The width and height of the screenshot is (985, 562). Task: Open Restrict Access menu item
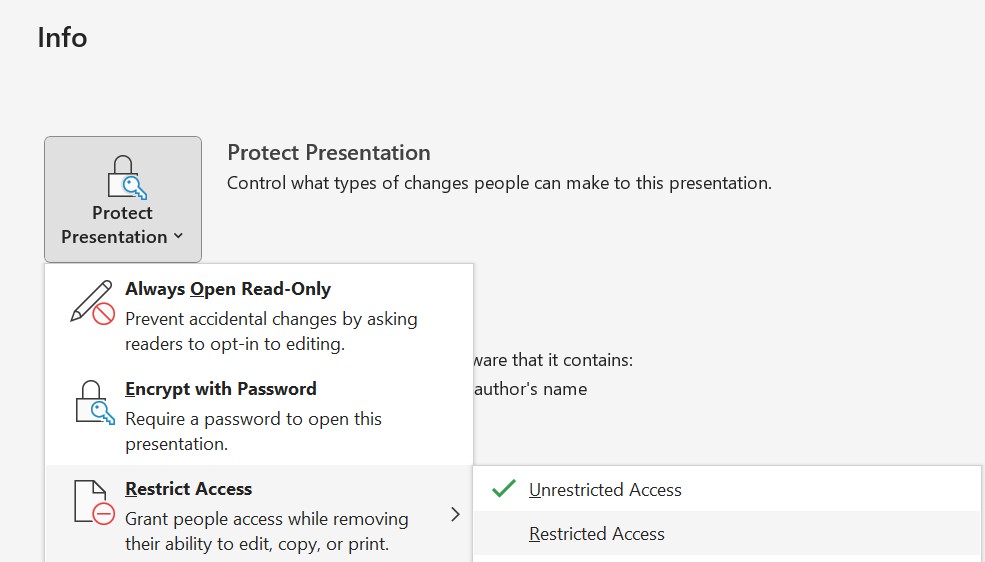coord(259,514)
